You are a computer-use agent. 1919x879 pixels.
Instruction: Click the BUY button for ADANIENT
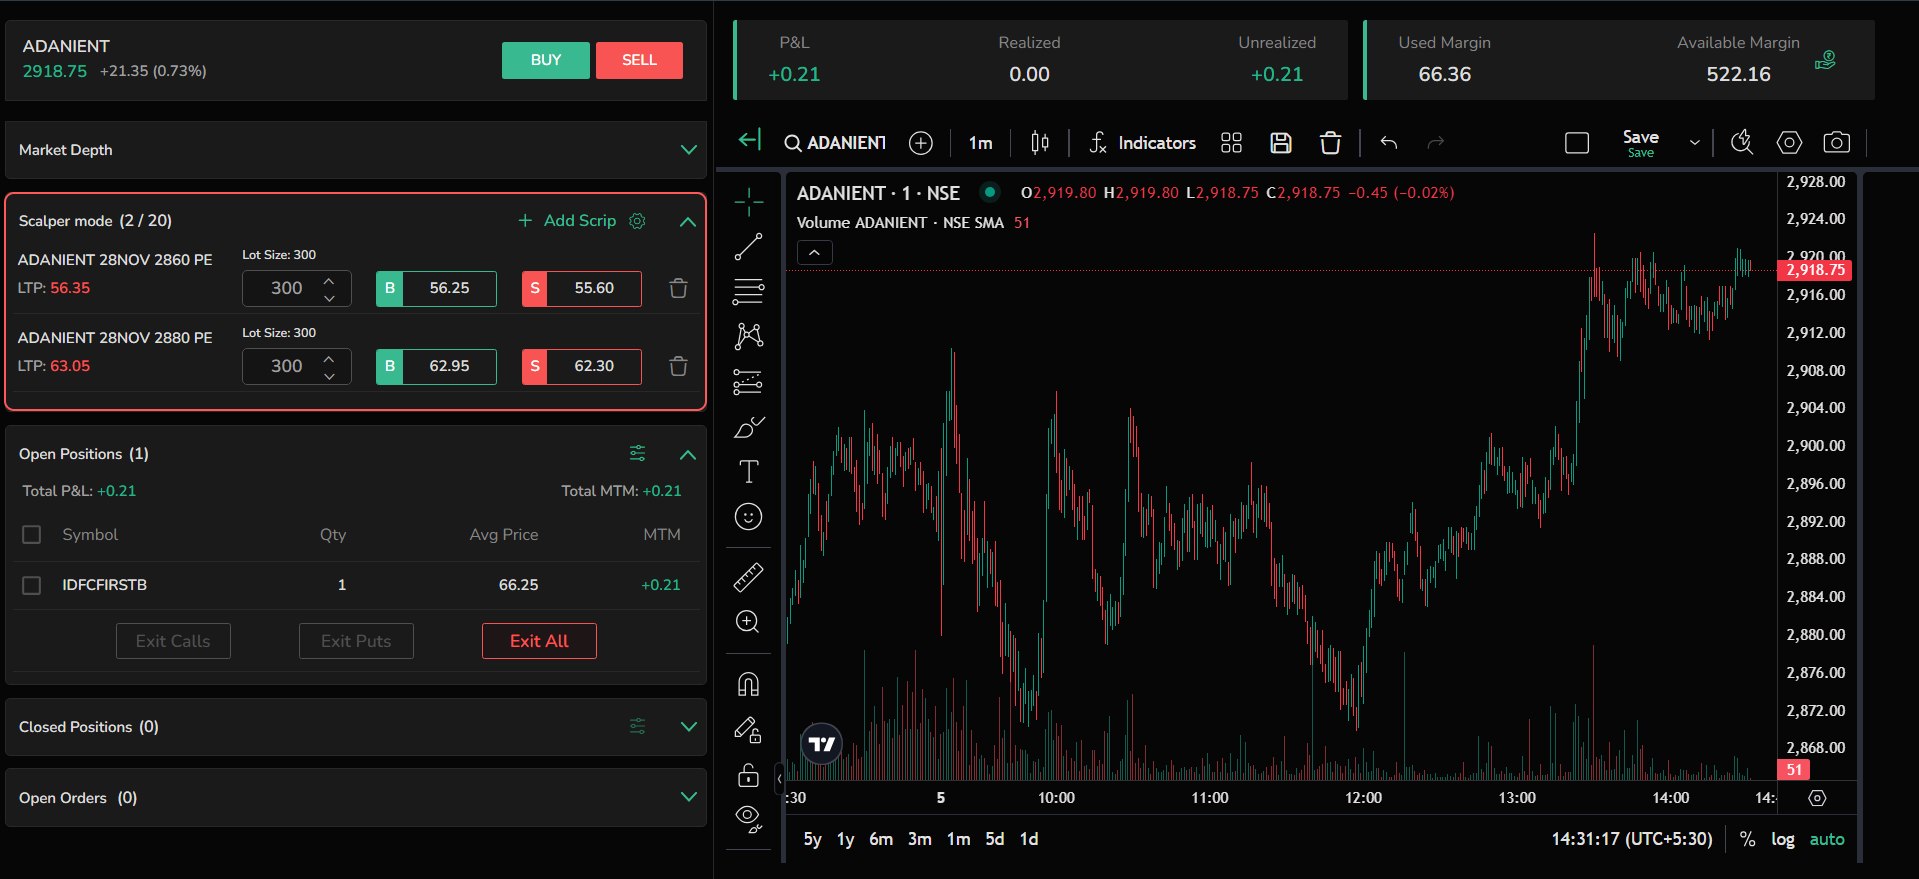pos(546,60)
